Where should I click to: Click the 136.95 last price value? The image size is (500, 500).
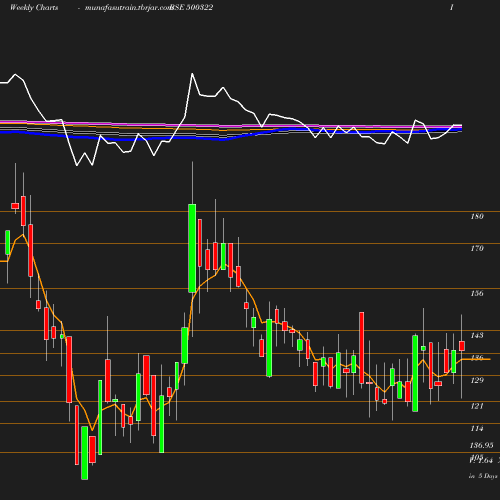[482, 446]
